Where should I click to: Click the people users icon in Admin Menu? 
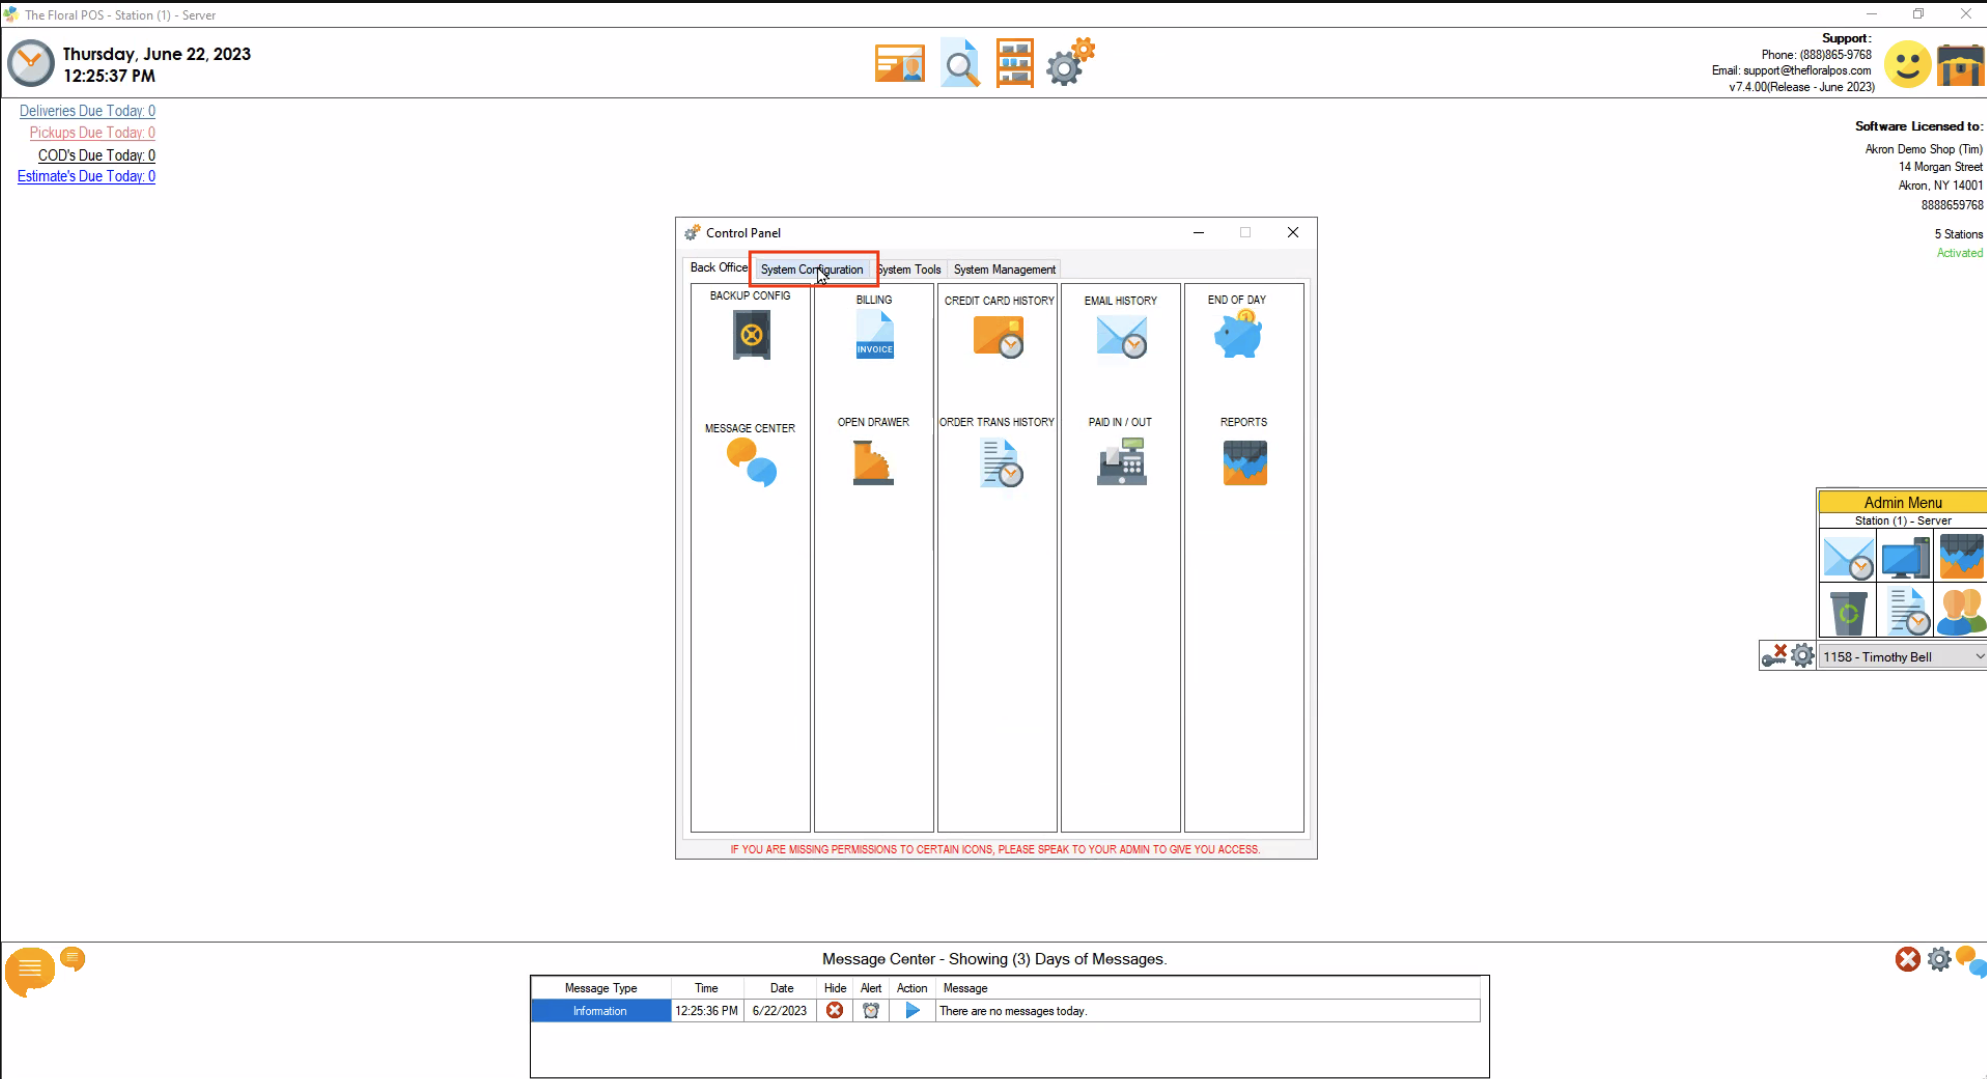1961,612
